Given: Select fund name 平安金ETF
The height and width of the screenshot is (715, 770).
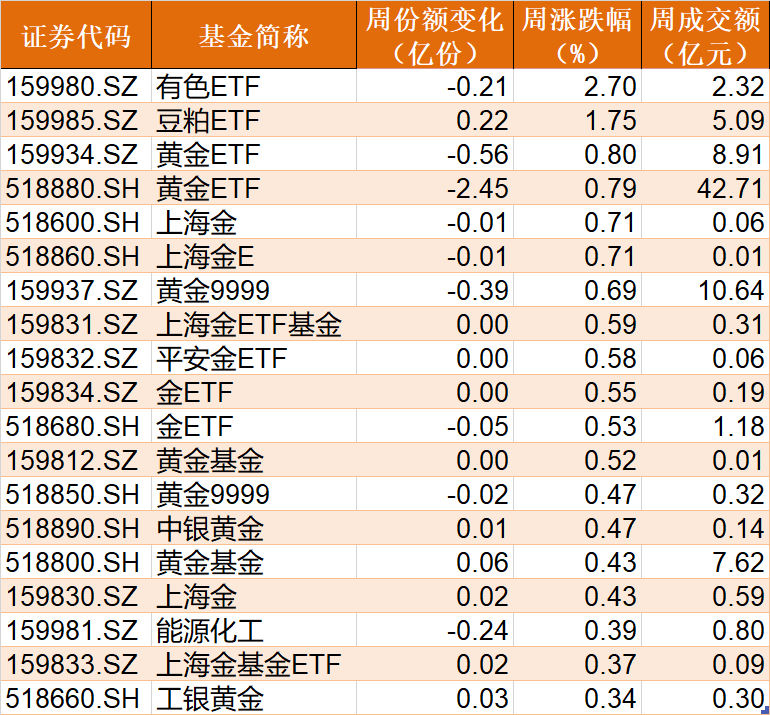Looking at the screenshot, I should pyautogui.click(x=221, y=358).
